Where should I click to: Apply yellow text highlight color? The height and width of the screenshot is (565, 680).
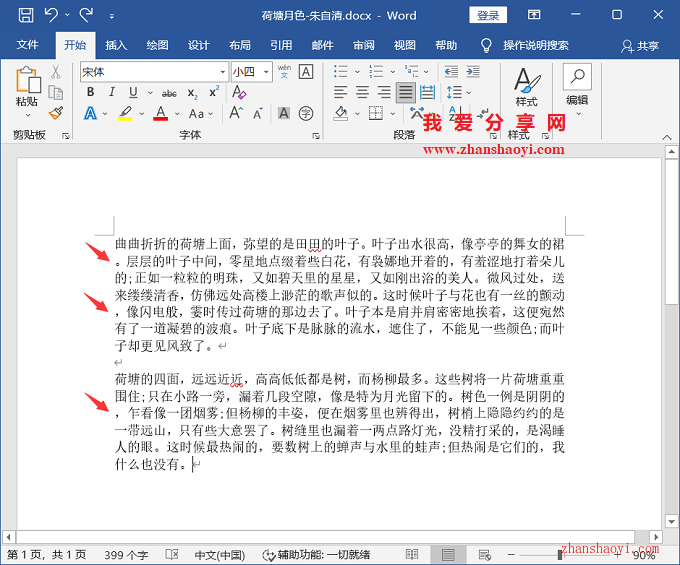[x=125, y=114]
